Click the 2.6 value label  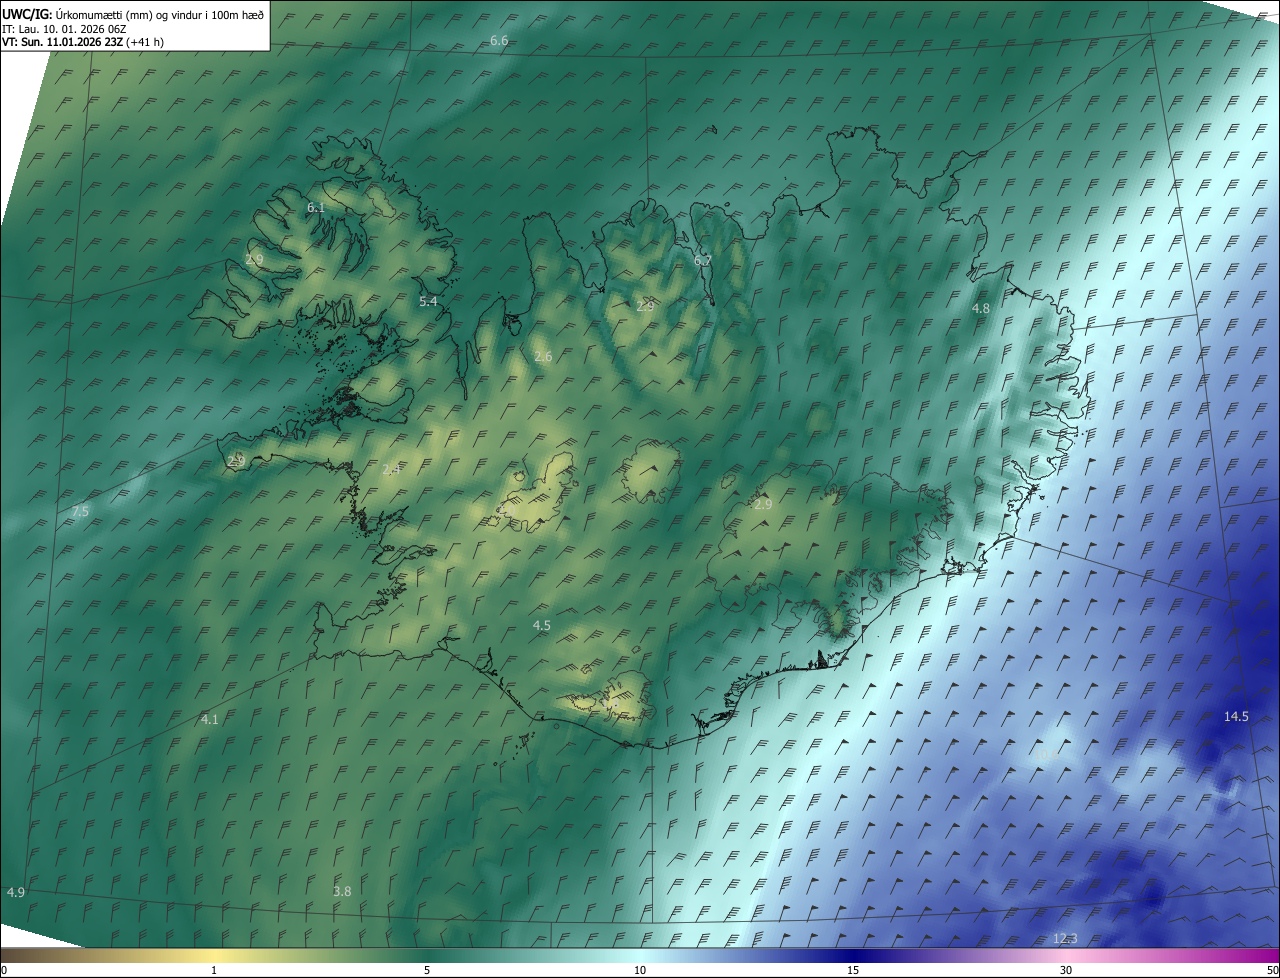tap(543, 357)
